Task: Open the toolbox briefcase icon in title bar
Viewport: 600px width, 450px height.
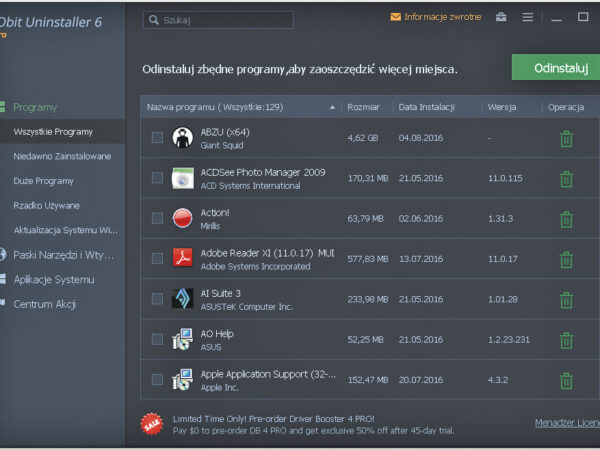Action: (501, 17)
